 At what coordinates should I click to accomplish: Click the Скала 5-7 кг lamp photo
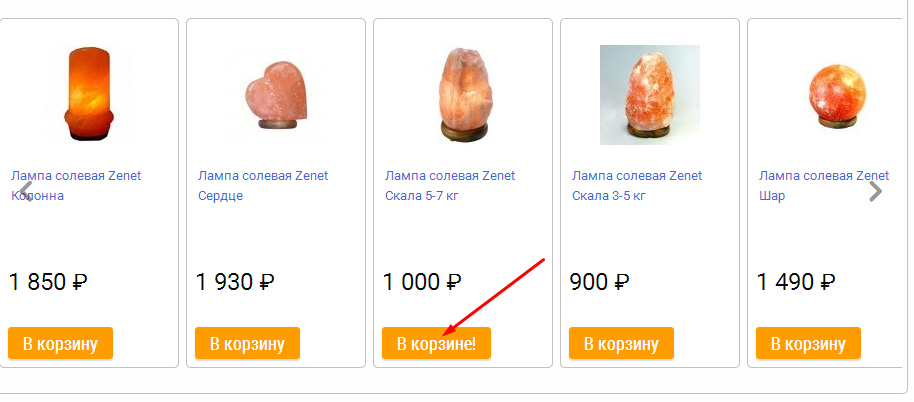(x=463, y=94)
